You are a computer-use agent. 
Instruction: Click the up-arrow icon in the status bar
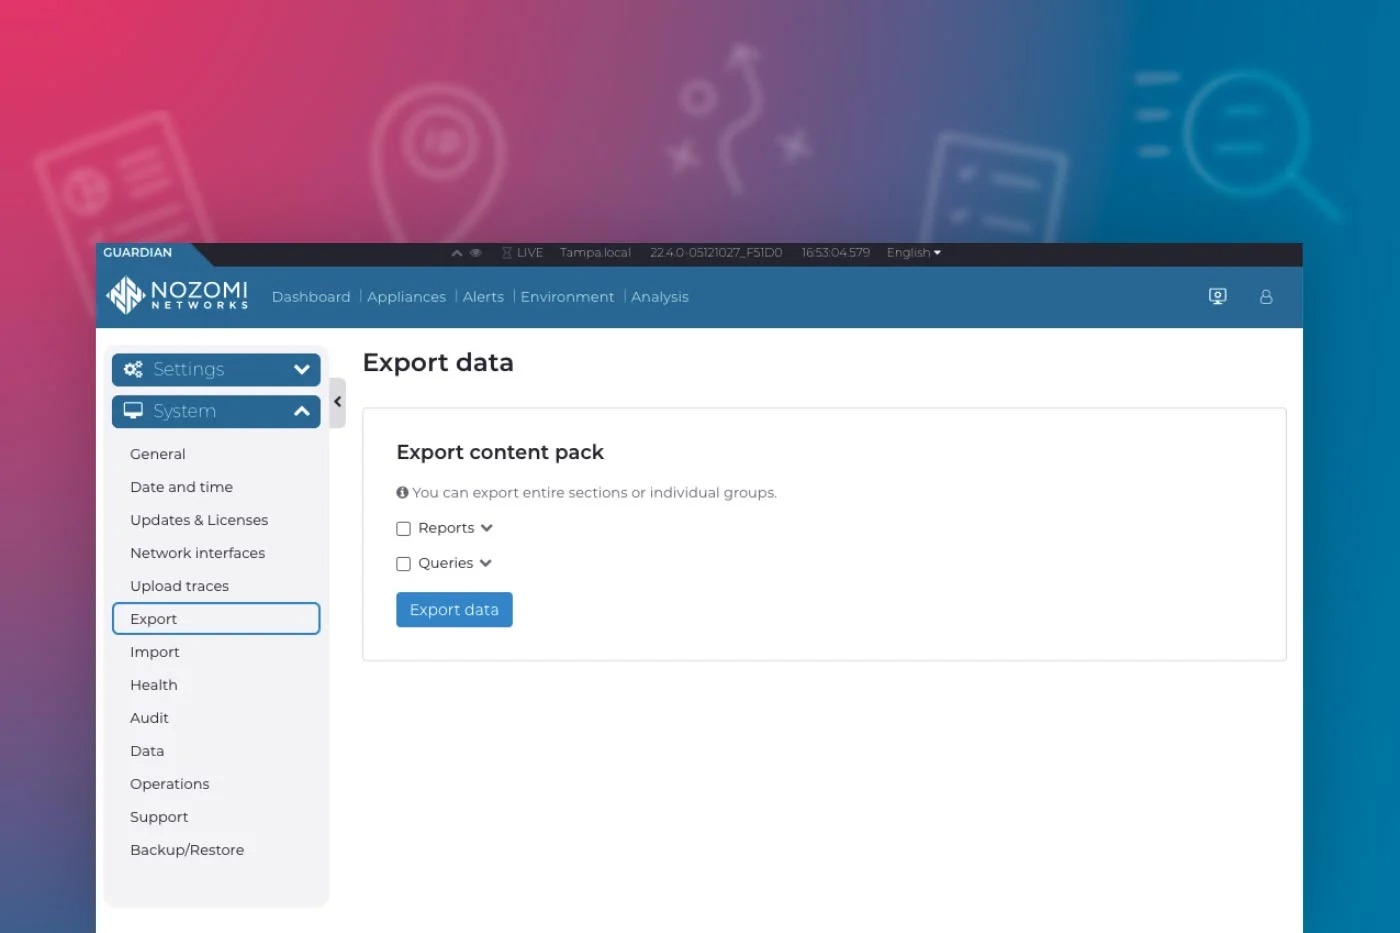coord(456,253)
